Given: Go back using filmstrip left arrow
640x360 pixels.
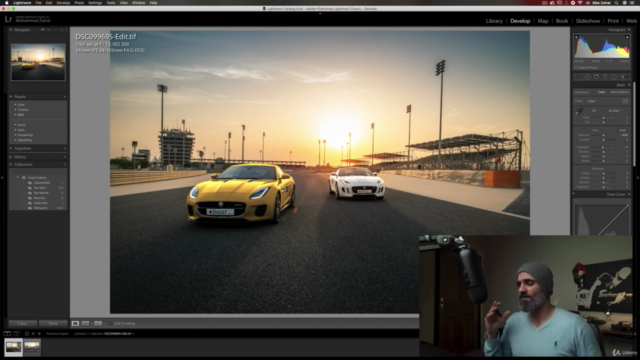Looking at the screenshot, I should tap(33, 333).
